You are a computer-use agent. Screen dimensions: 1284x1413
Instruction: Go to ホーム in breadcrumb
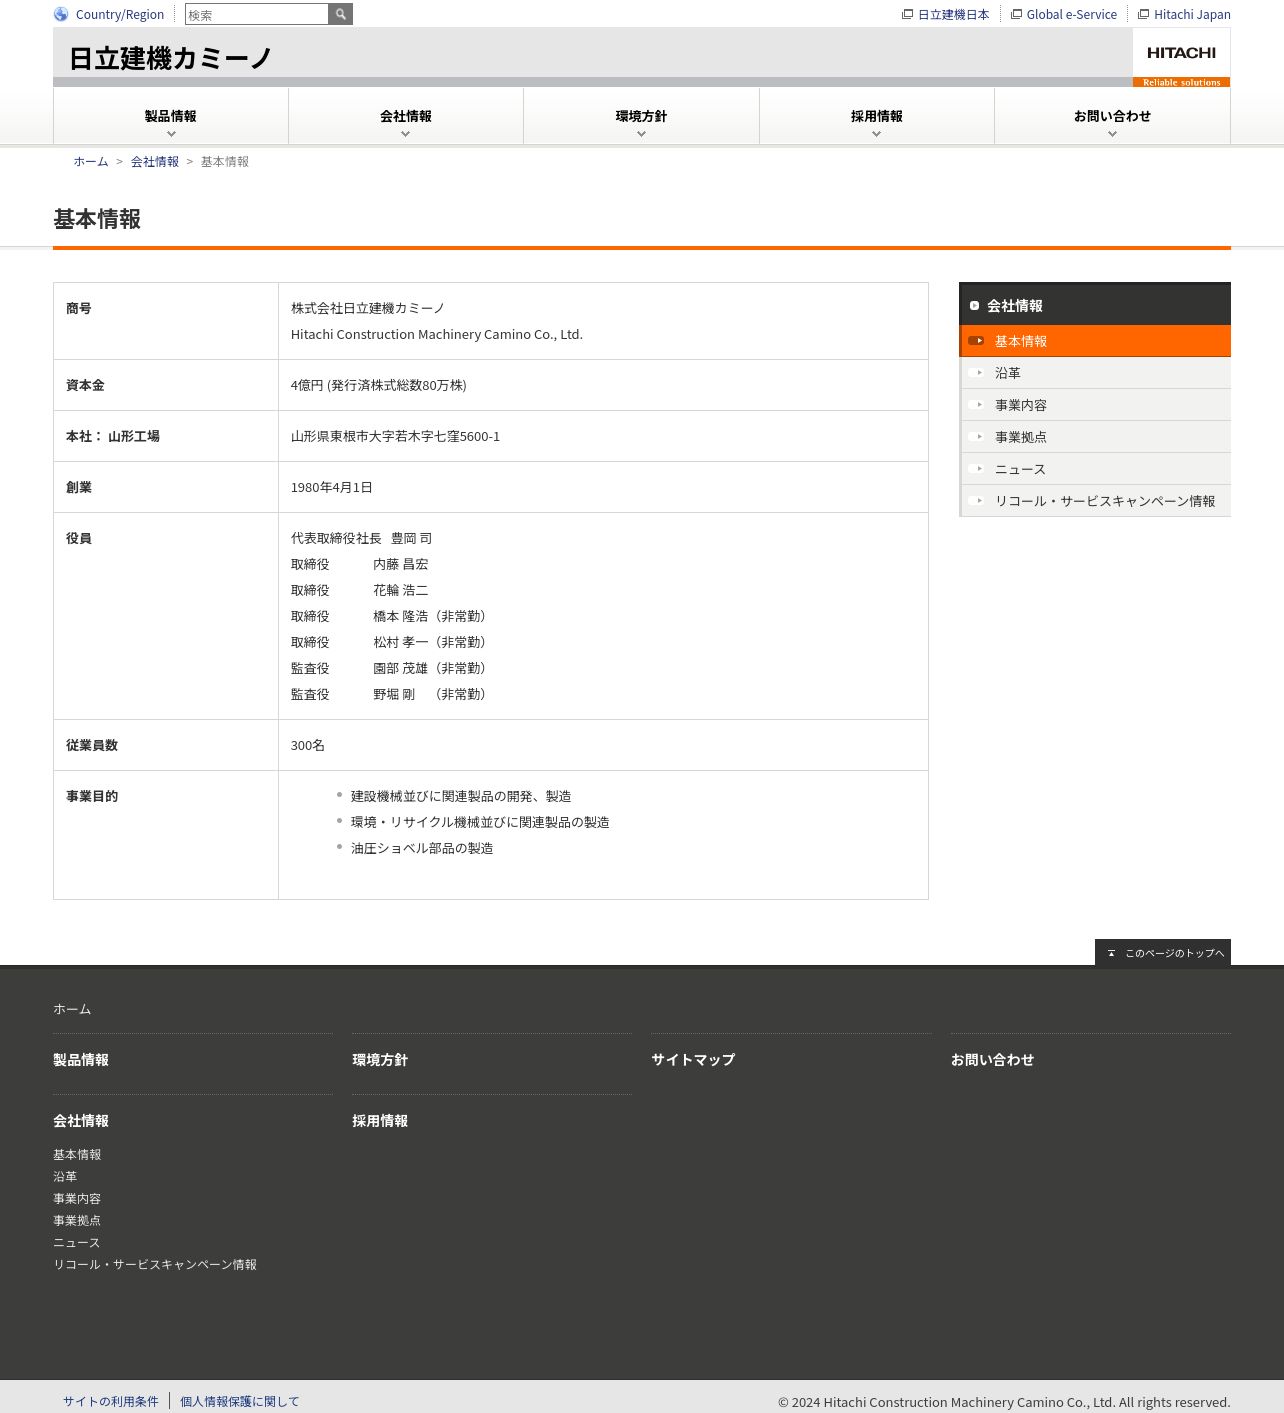(x=91, y=161)
